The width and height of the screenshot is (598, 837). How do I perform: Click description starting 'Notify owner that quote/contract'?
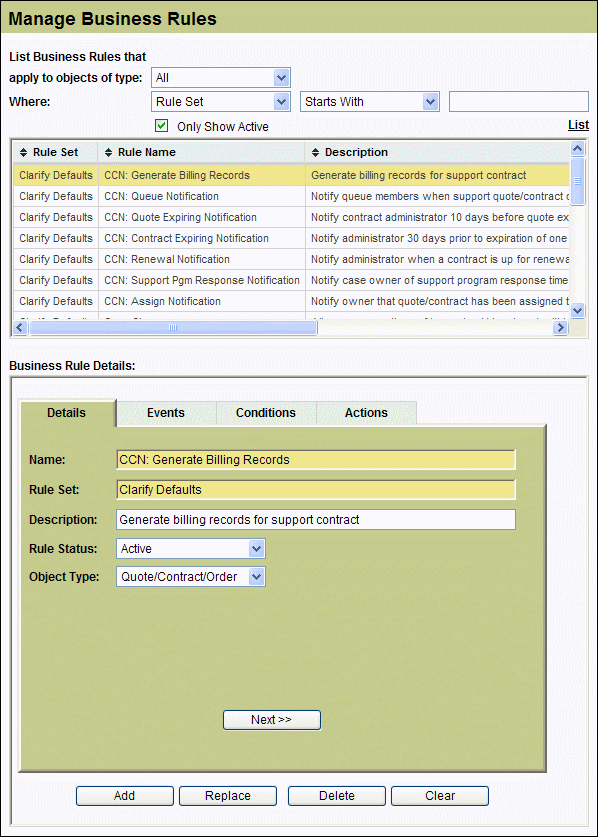(x=440, y=301)
